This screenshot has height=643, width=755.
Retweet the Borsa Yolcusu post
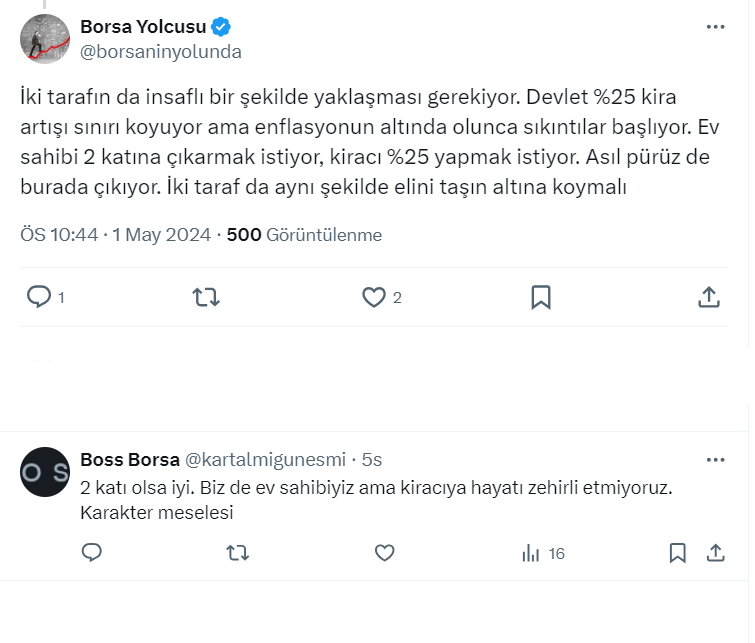point(205,297)
